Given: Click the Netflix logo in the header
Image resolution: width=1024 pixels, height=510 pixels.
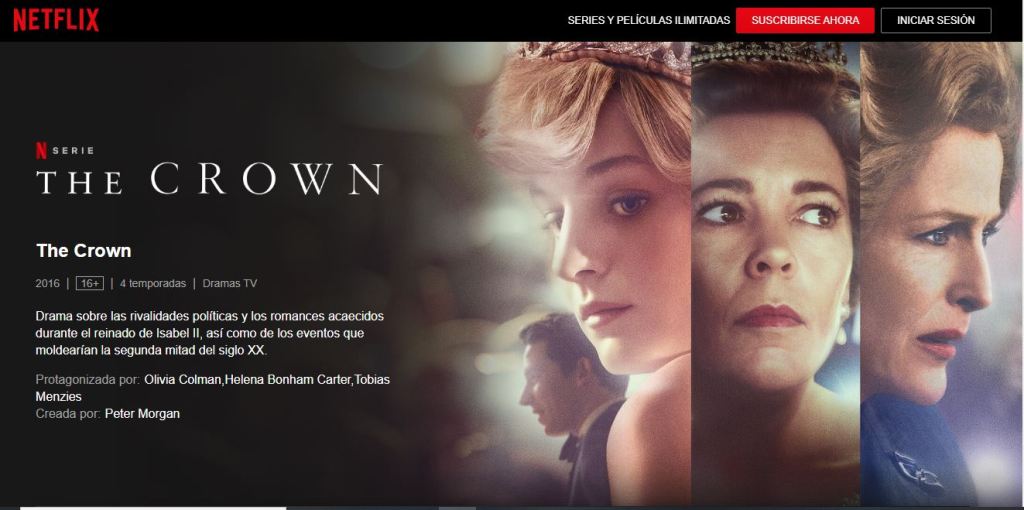Looking at the screenshot, I should tap(56, 20).
